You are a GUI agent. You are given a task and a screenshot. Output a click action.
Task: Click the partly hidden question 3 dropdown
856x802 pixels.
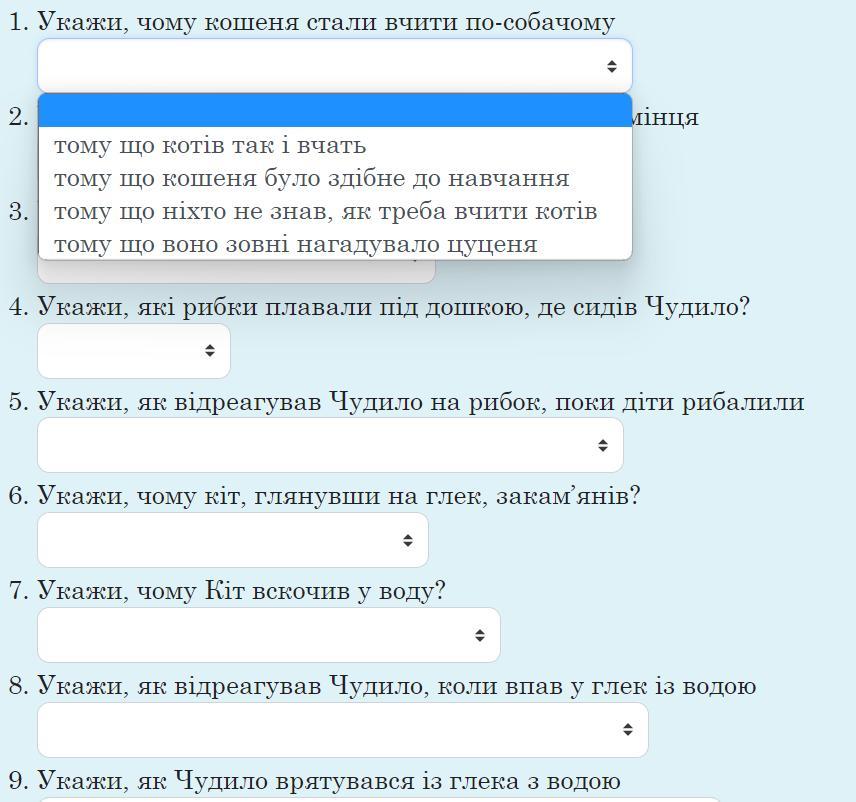tap(236, 271)
